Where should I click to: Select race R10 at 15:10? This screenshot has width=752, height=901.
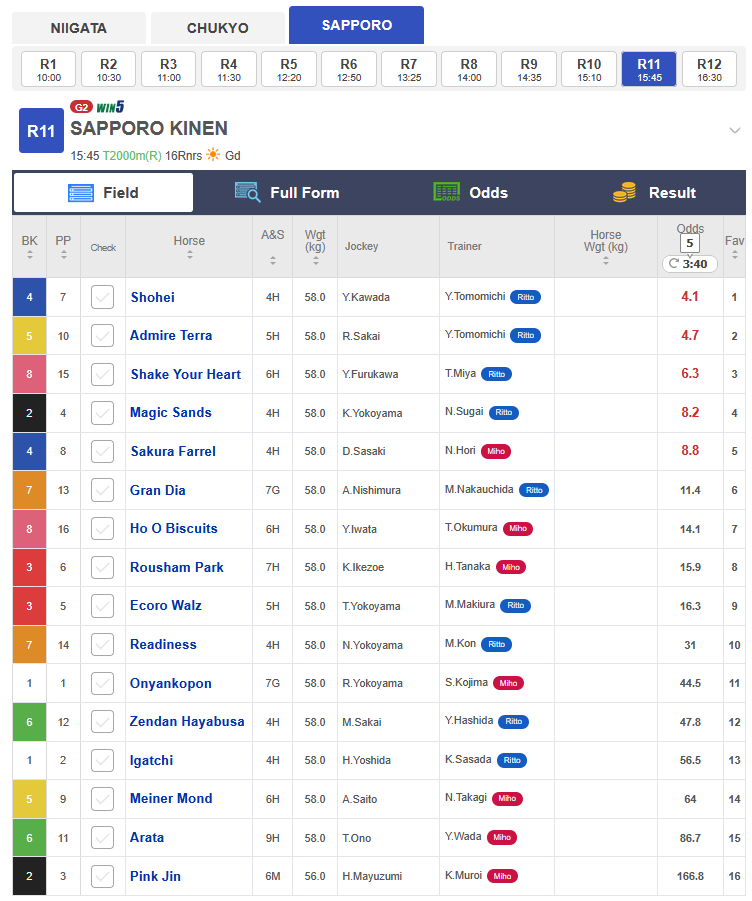589,70
